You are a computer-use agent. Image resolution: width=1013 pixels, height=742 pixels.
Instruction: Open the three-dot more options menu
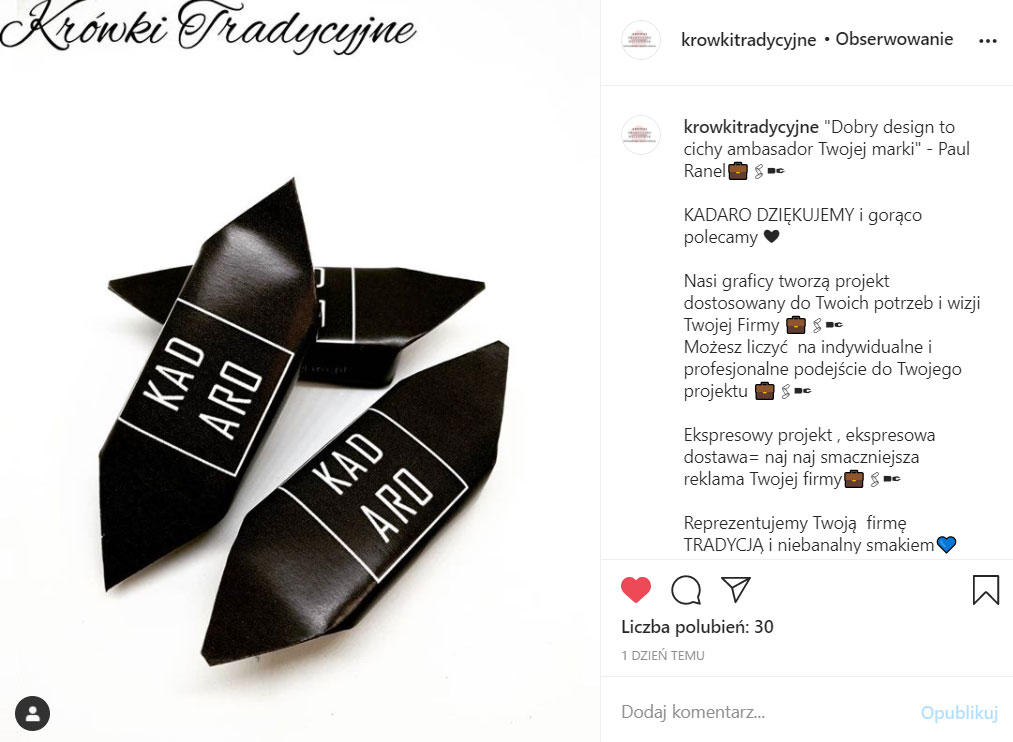point(988,41)
